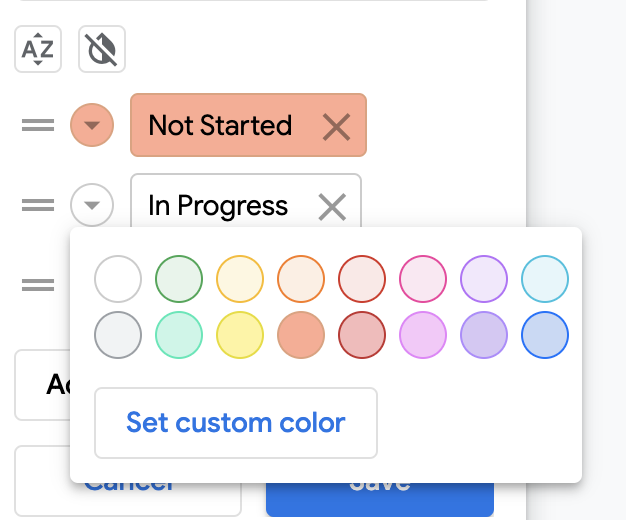Pick the light cyan swatch
The height and width of the screenshot is (520, 626).
(x=545, y=278)
